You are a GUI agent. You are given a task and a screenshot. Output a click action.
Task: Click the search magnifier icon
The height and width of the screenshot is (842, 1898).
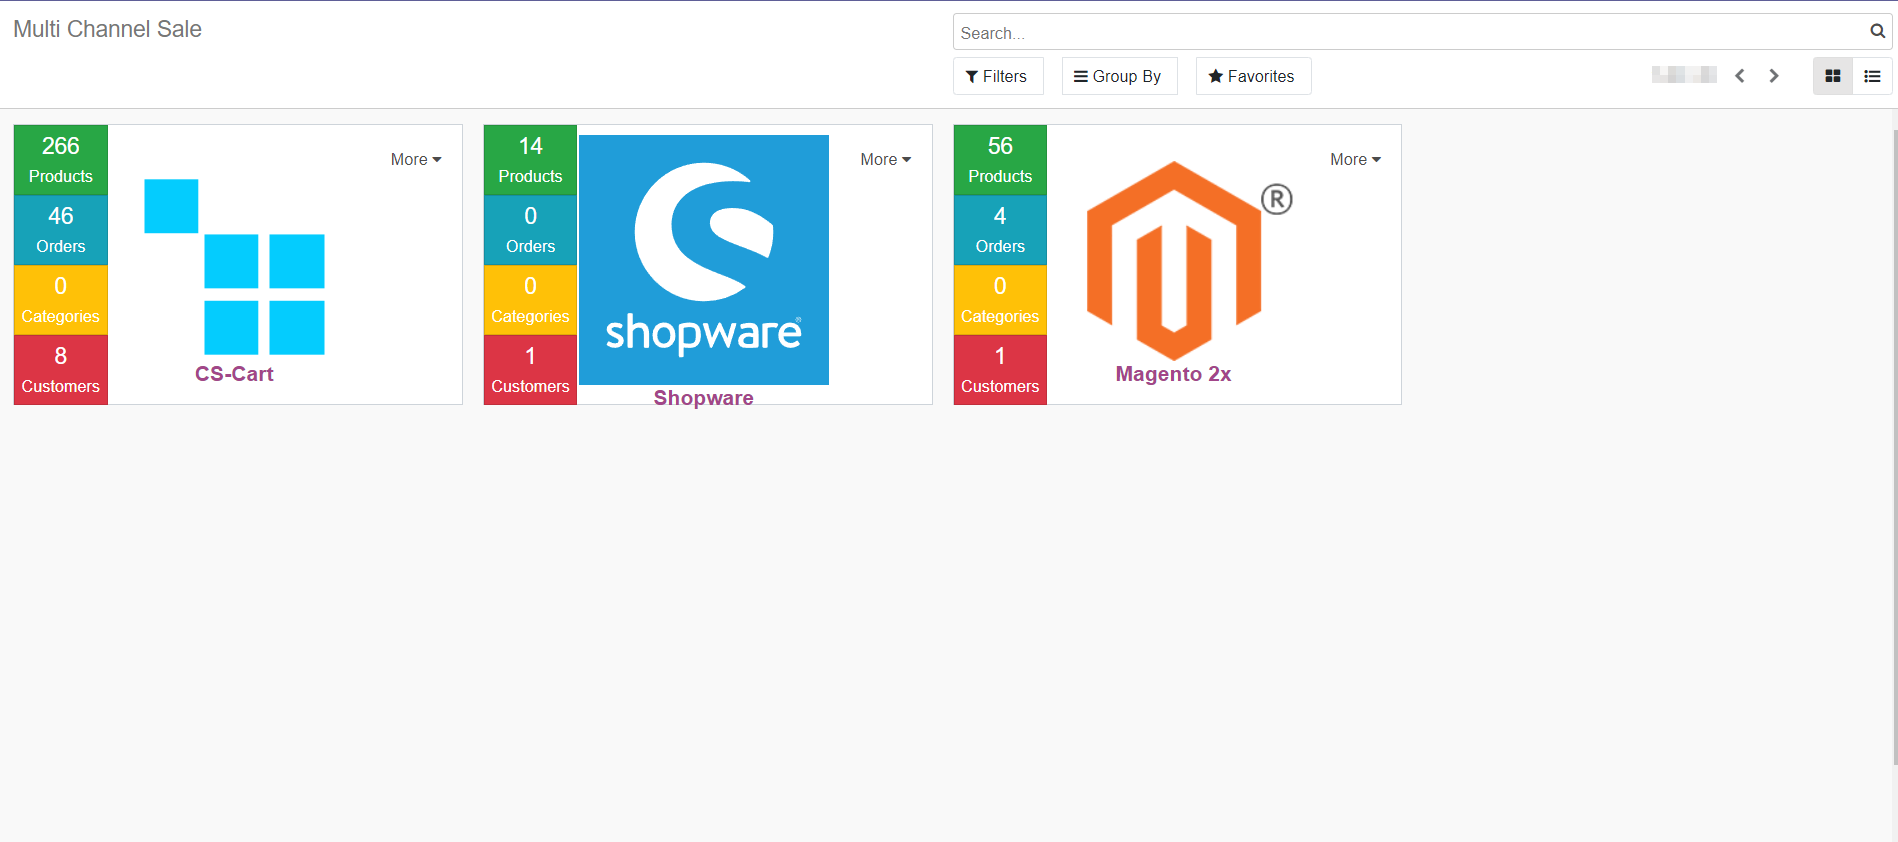(x=1877, y=32)
